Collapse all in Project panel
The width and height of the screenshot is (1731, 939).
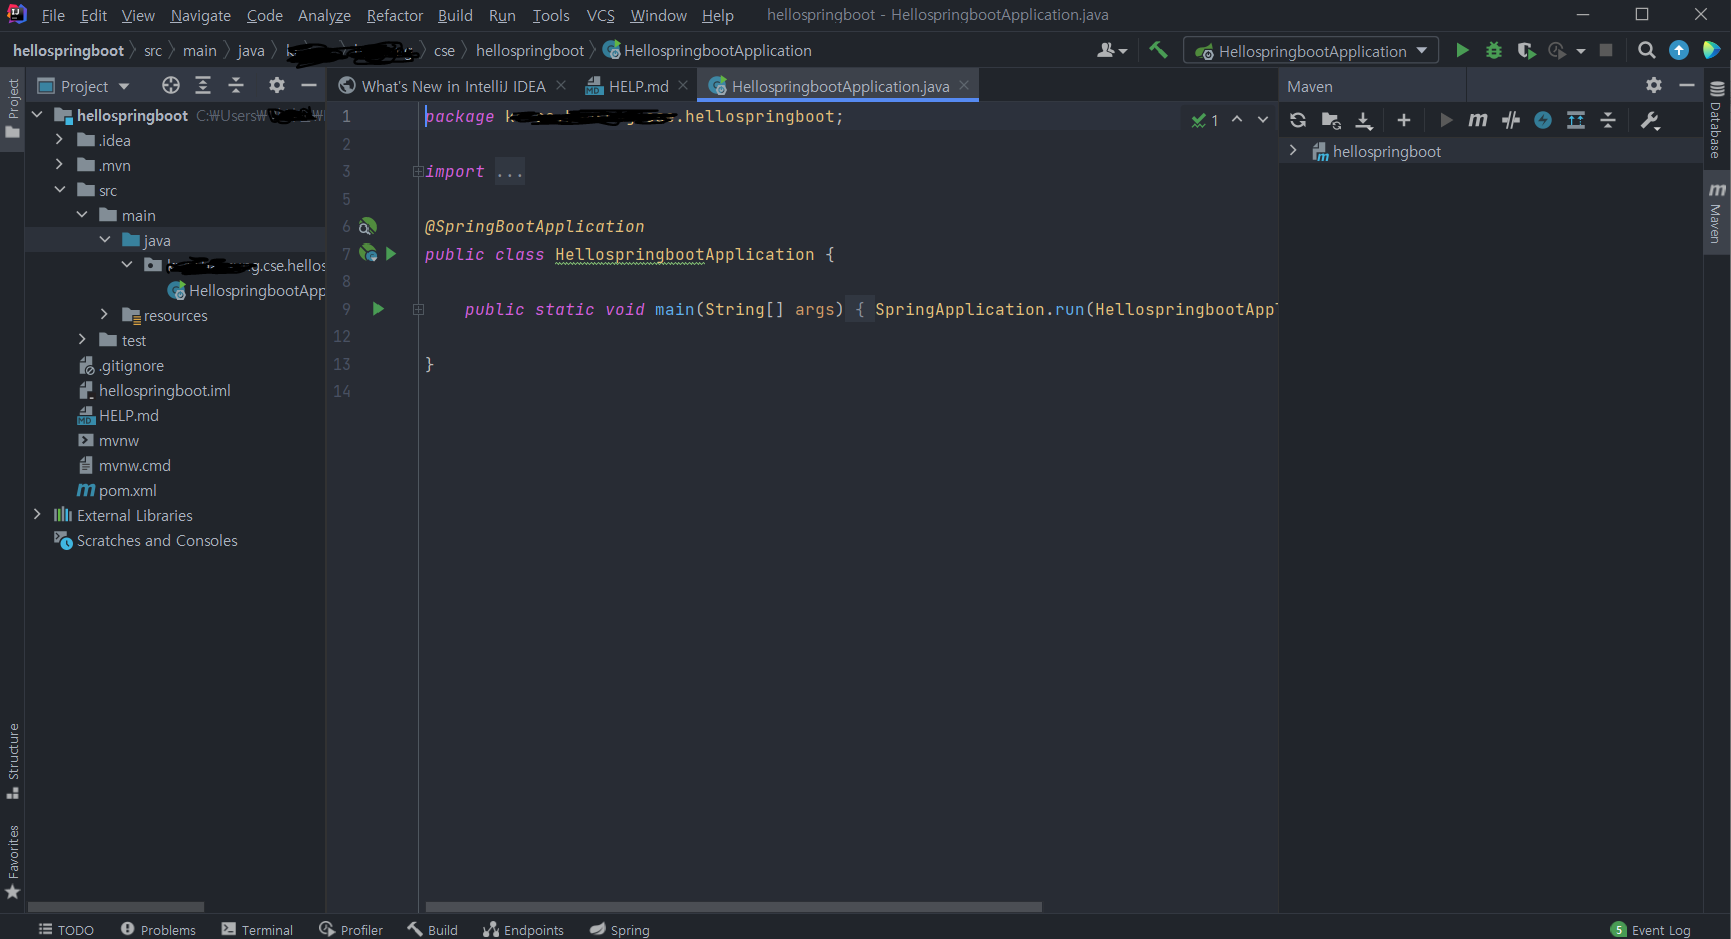coord(236,86)
